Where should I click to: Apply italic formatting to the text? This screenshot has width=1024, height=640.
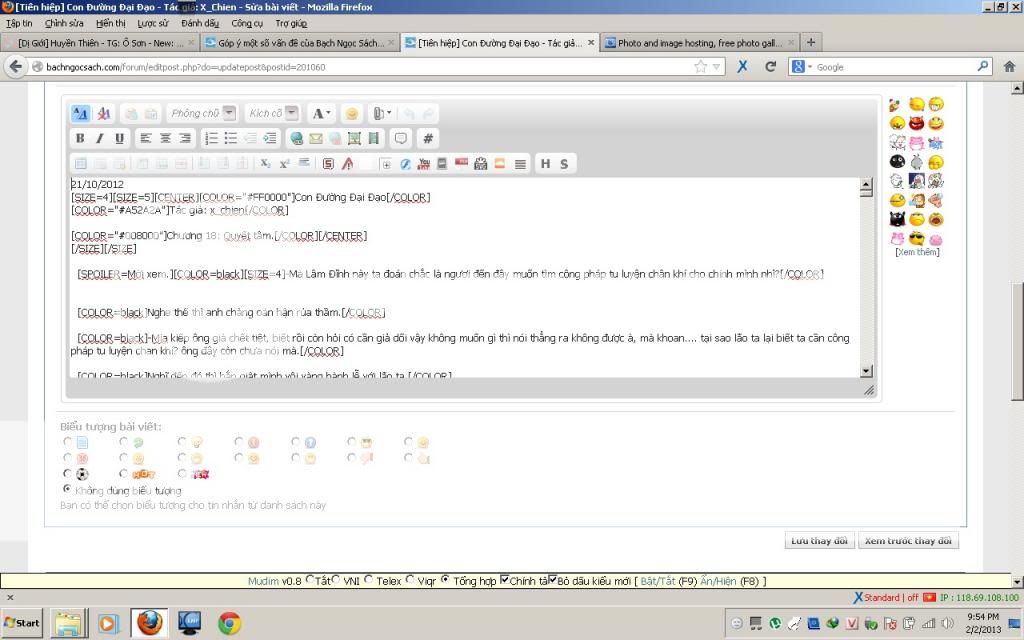pos(100,138)
